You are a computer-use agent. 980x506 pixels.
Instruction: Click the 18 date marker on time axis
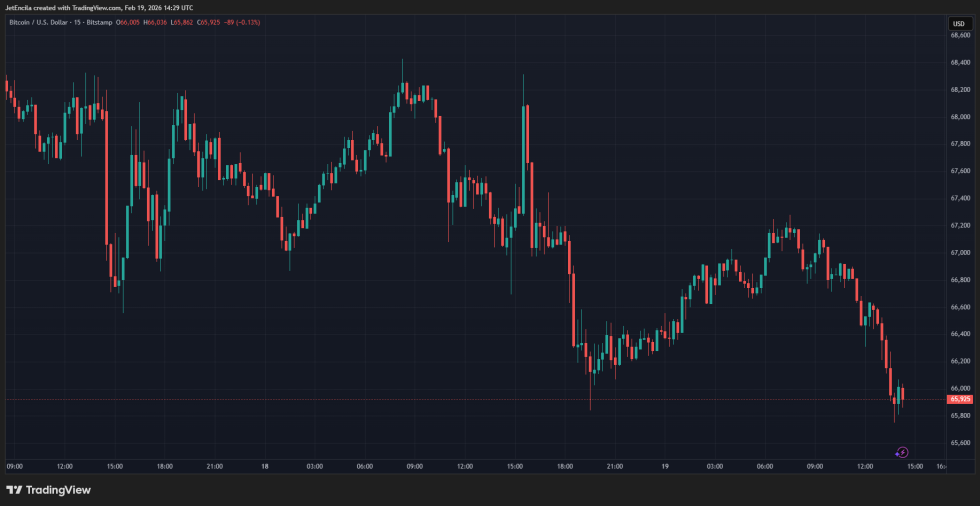tap(264, 466)
